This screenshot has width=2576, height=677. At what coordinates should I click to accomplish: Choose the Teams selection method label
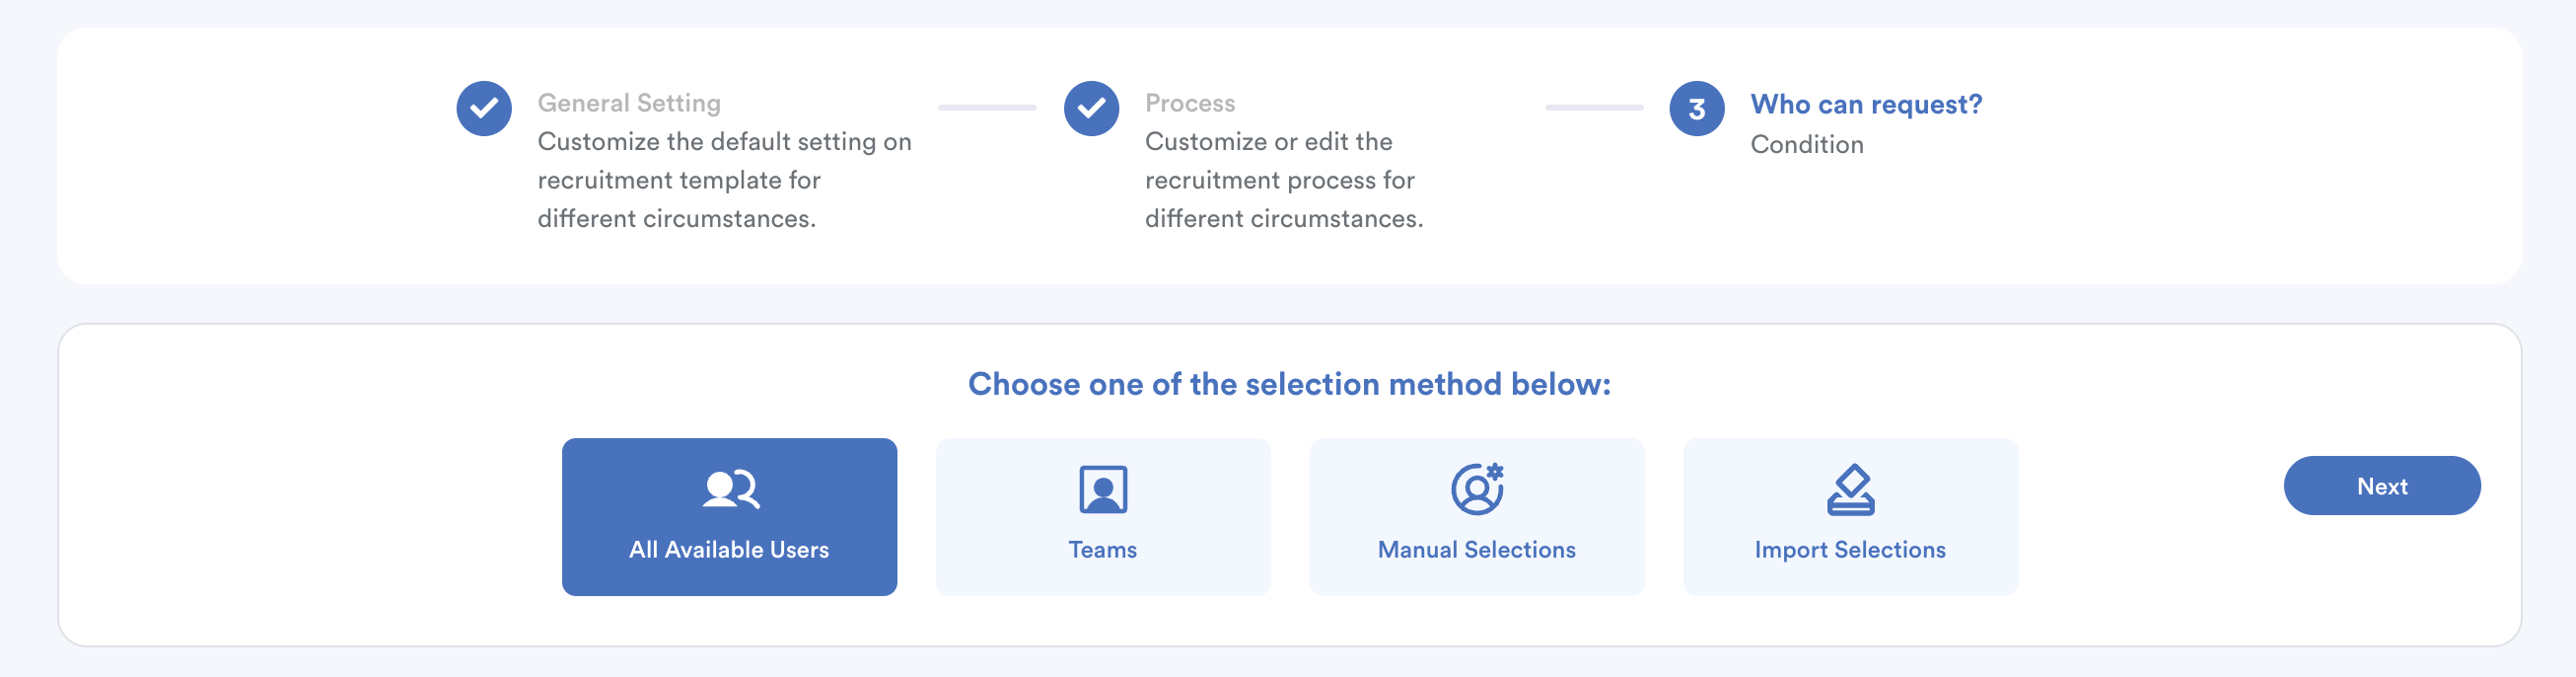[1102, 550]
